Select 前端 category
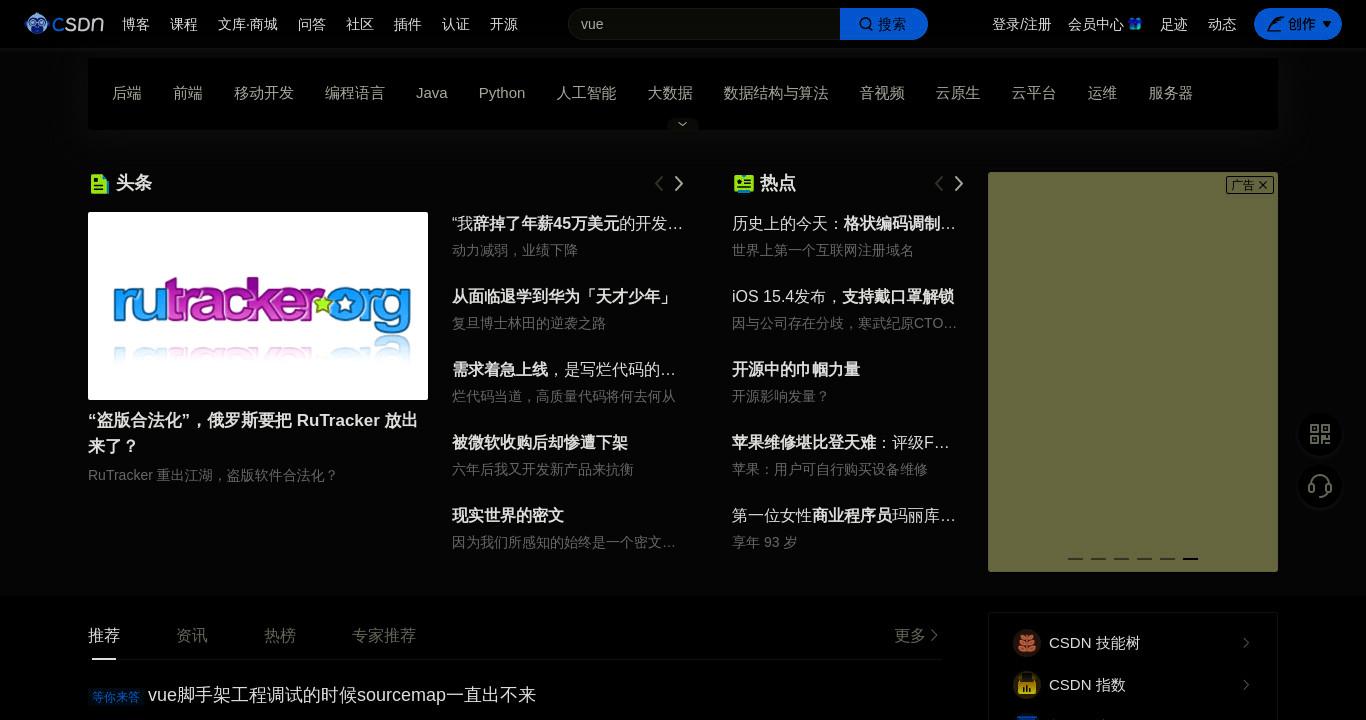Screen dimensions: 1366x720 point(188,93)
